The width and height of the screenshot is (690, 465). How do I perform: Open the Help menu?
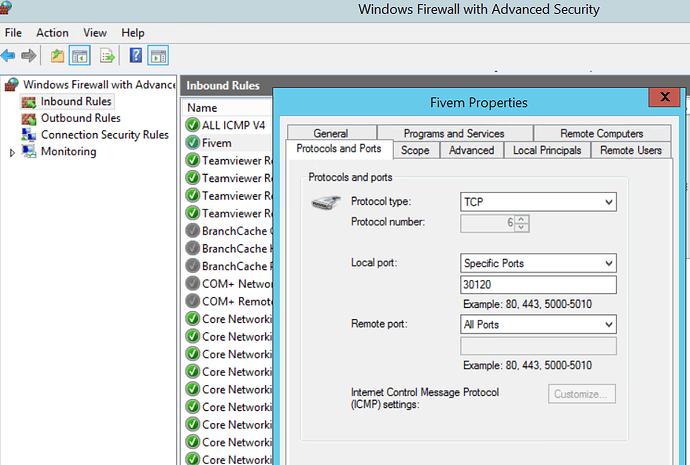[133, 33]
